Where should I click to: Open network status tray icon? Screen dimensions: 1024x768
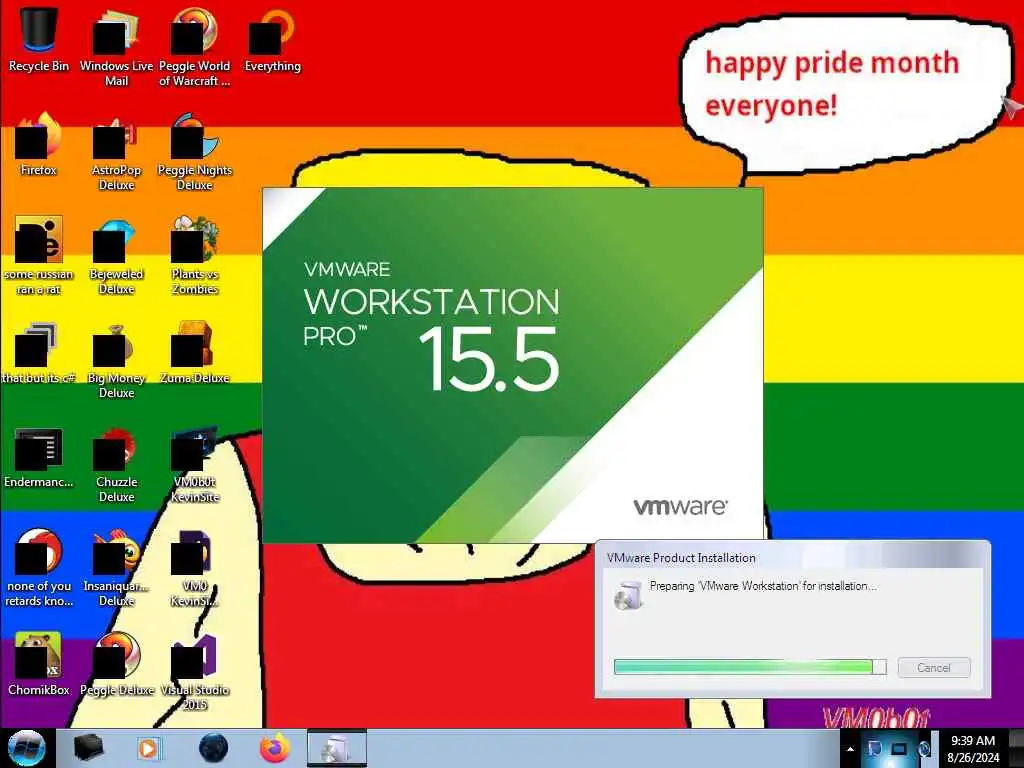(x=899, y=749)
